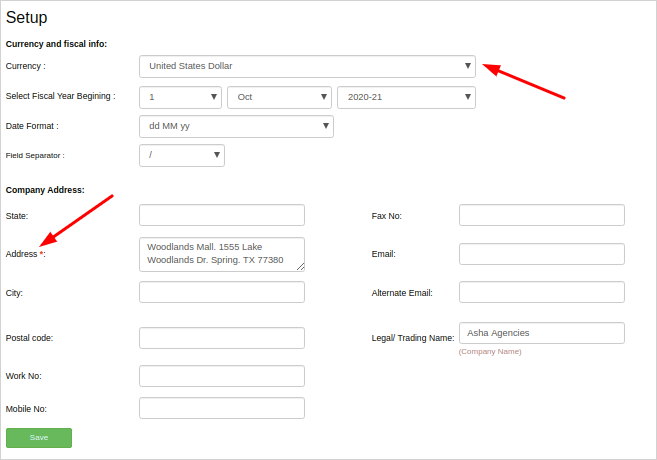
Task: Open the Date Format dropdown
Action: 236,126
